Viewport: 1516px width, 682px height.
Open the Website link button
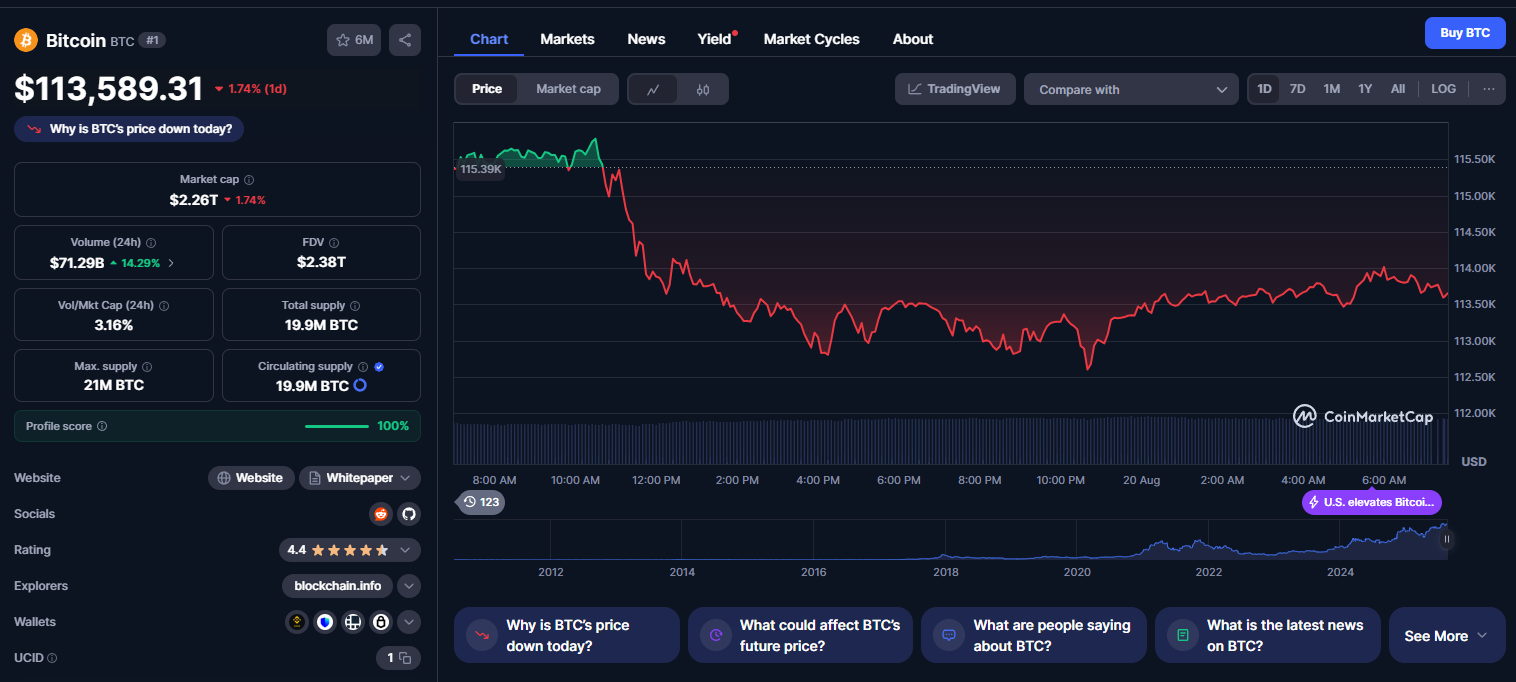[251, 478]
